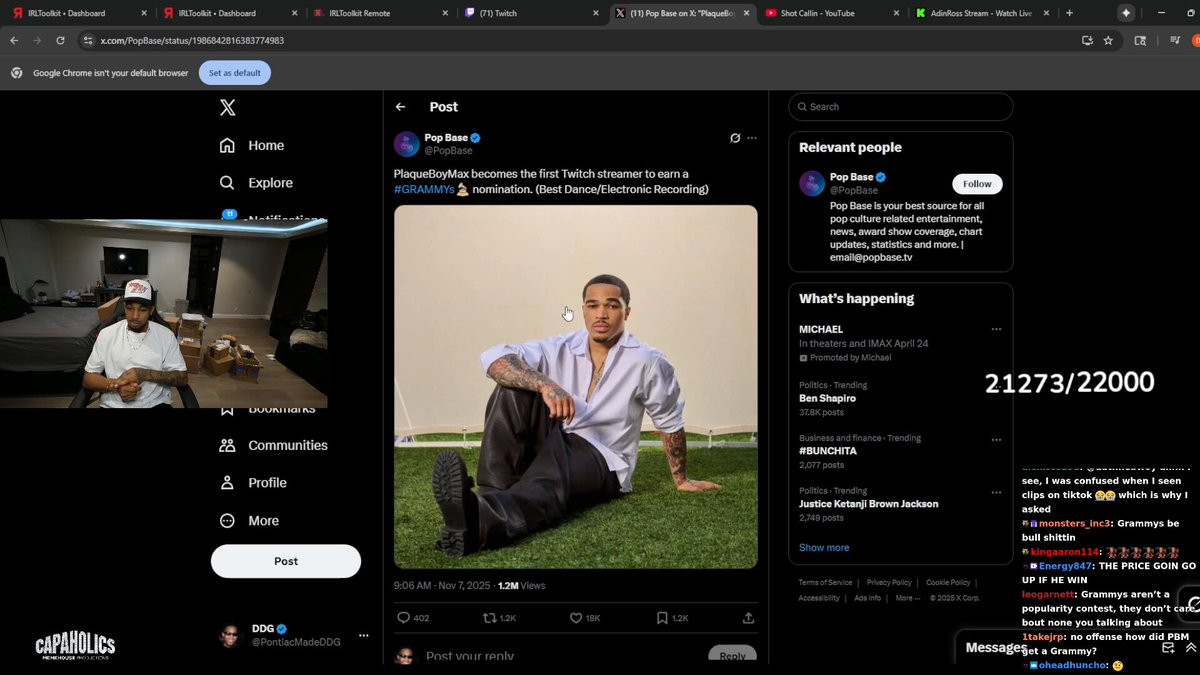Screen dimensions: 1200x675
Task: Click the Google Lens search icon in toolbar
Action: [x=1141, y=40]
